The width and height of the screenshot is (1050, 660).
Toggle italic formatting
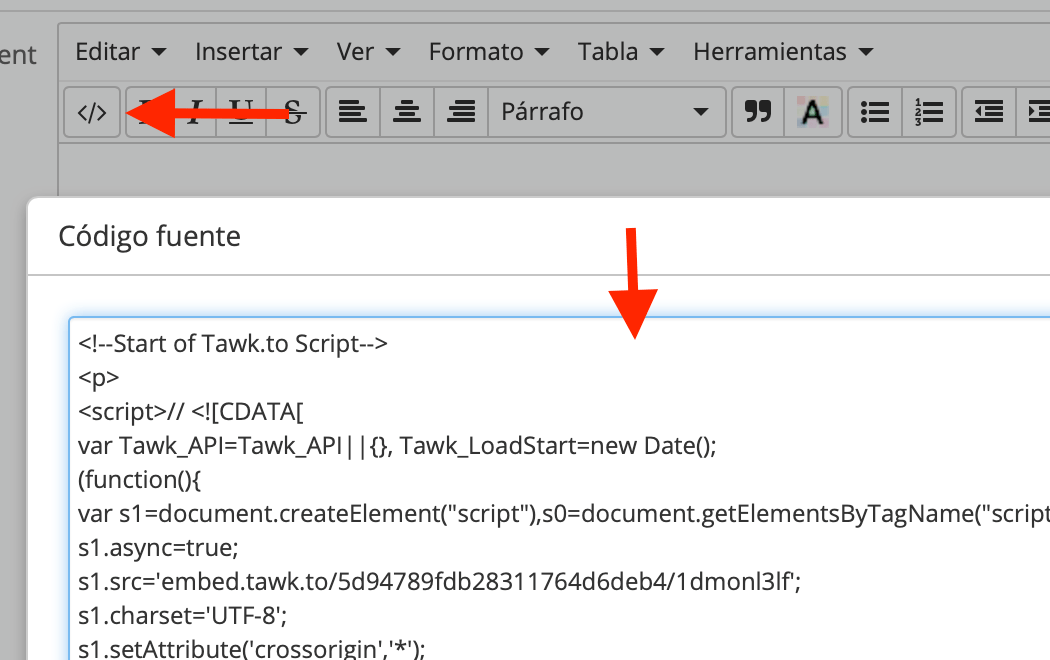pyautogui.click(x=196, y=112)
